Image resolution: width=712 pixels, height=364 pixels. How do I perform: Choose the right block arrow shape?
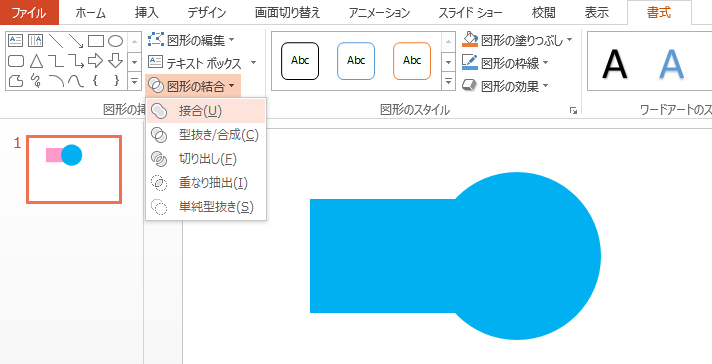coord(96,60)
